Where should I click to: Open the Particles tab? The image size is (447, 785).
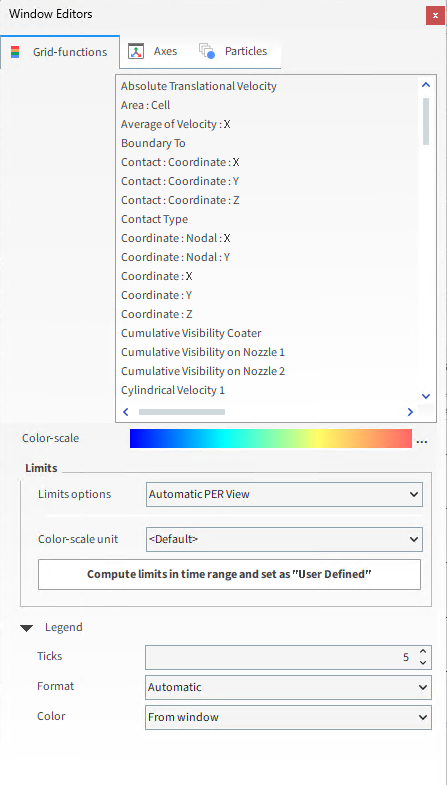pyautogui.click(x=234, y=51)
